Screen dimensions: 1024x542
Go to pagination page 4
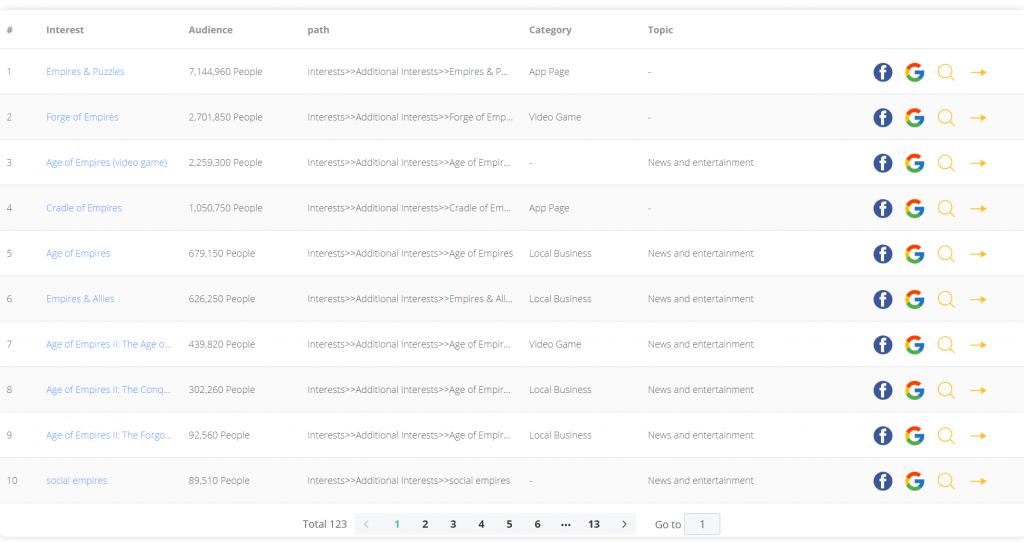481,524
